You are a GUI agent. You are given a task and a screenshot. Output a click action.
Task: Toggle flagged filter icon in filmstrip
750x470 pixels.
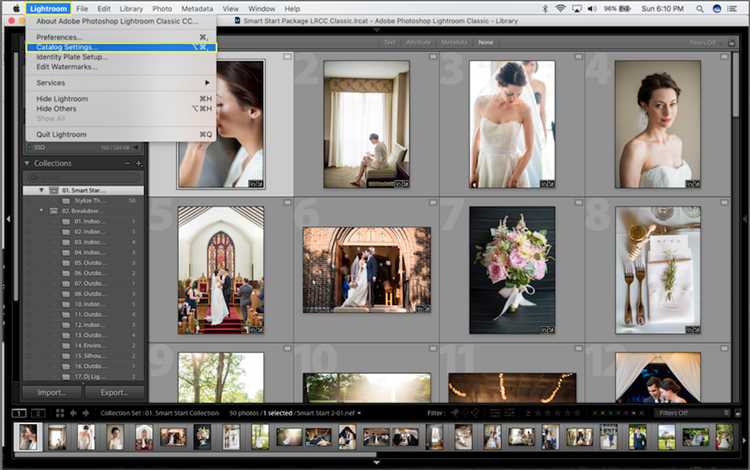point(455,413)
